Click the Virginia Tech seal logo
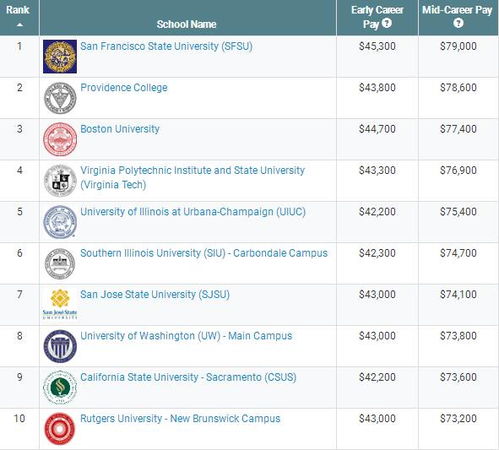The width and height of the screenshot is (499, 450). click(x=60, y=181)
